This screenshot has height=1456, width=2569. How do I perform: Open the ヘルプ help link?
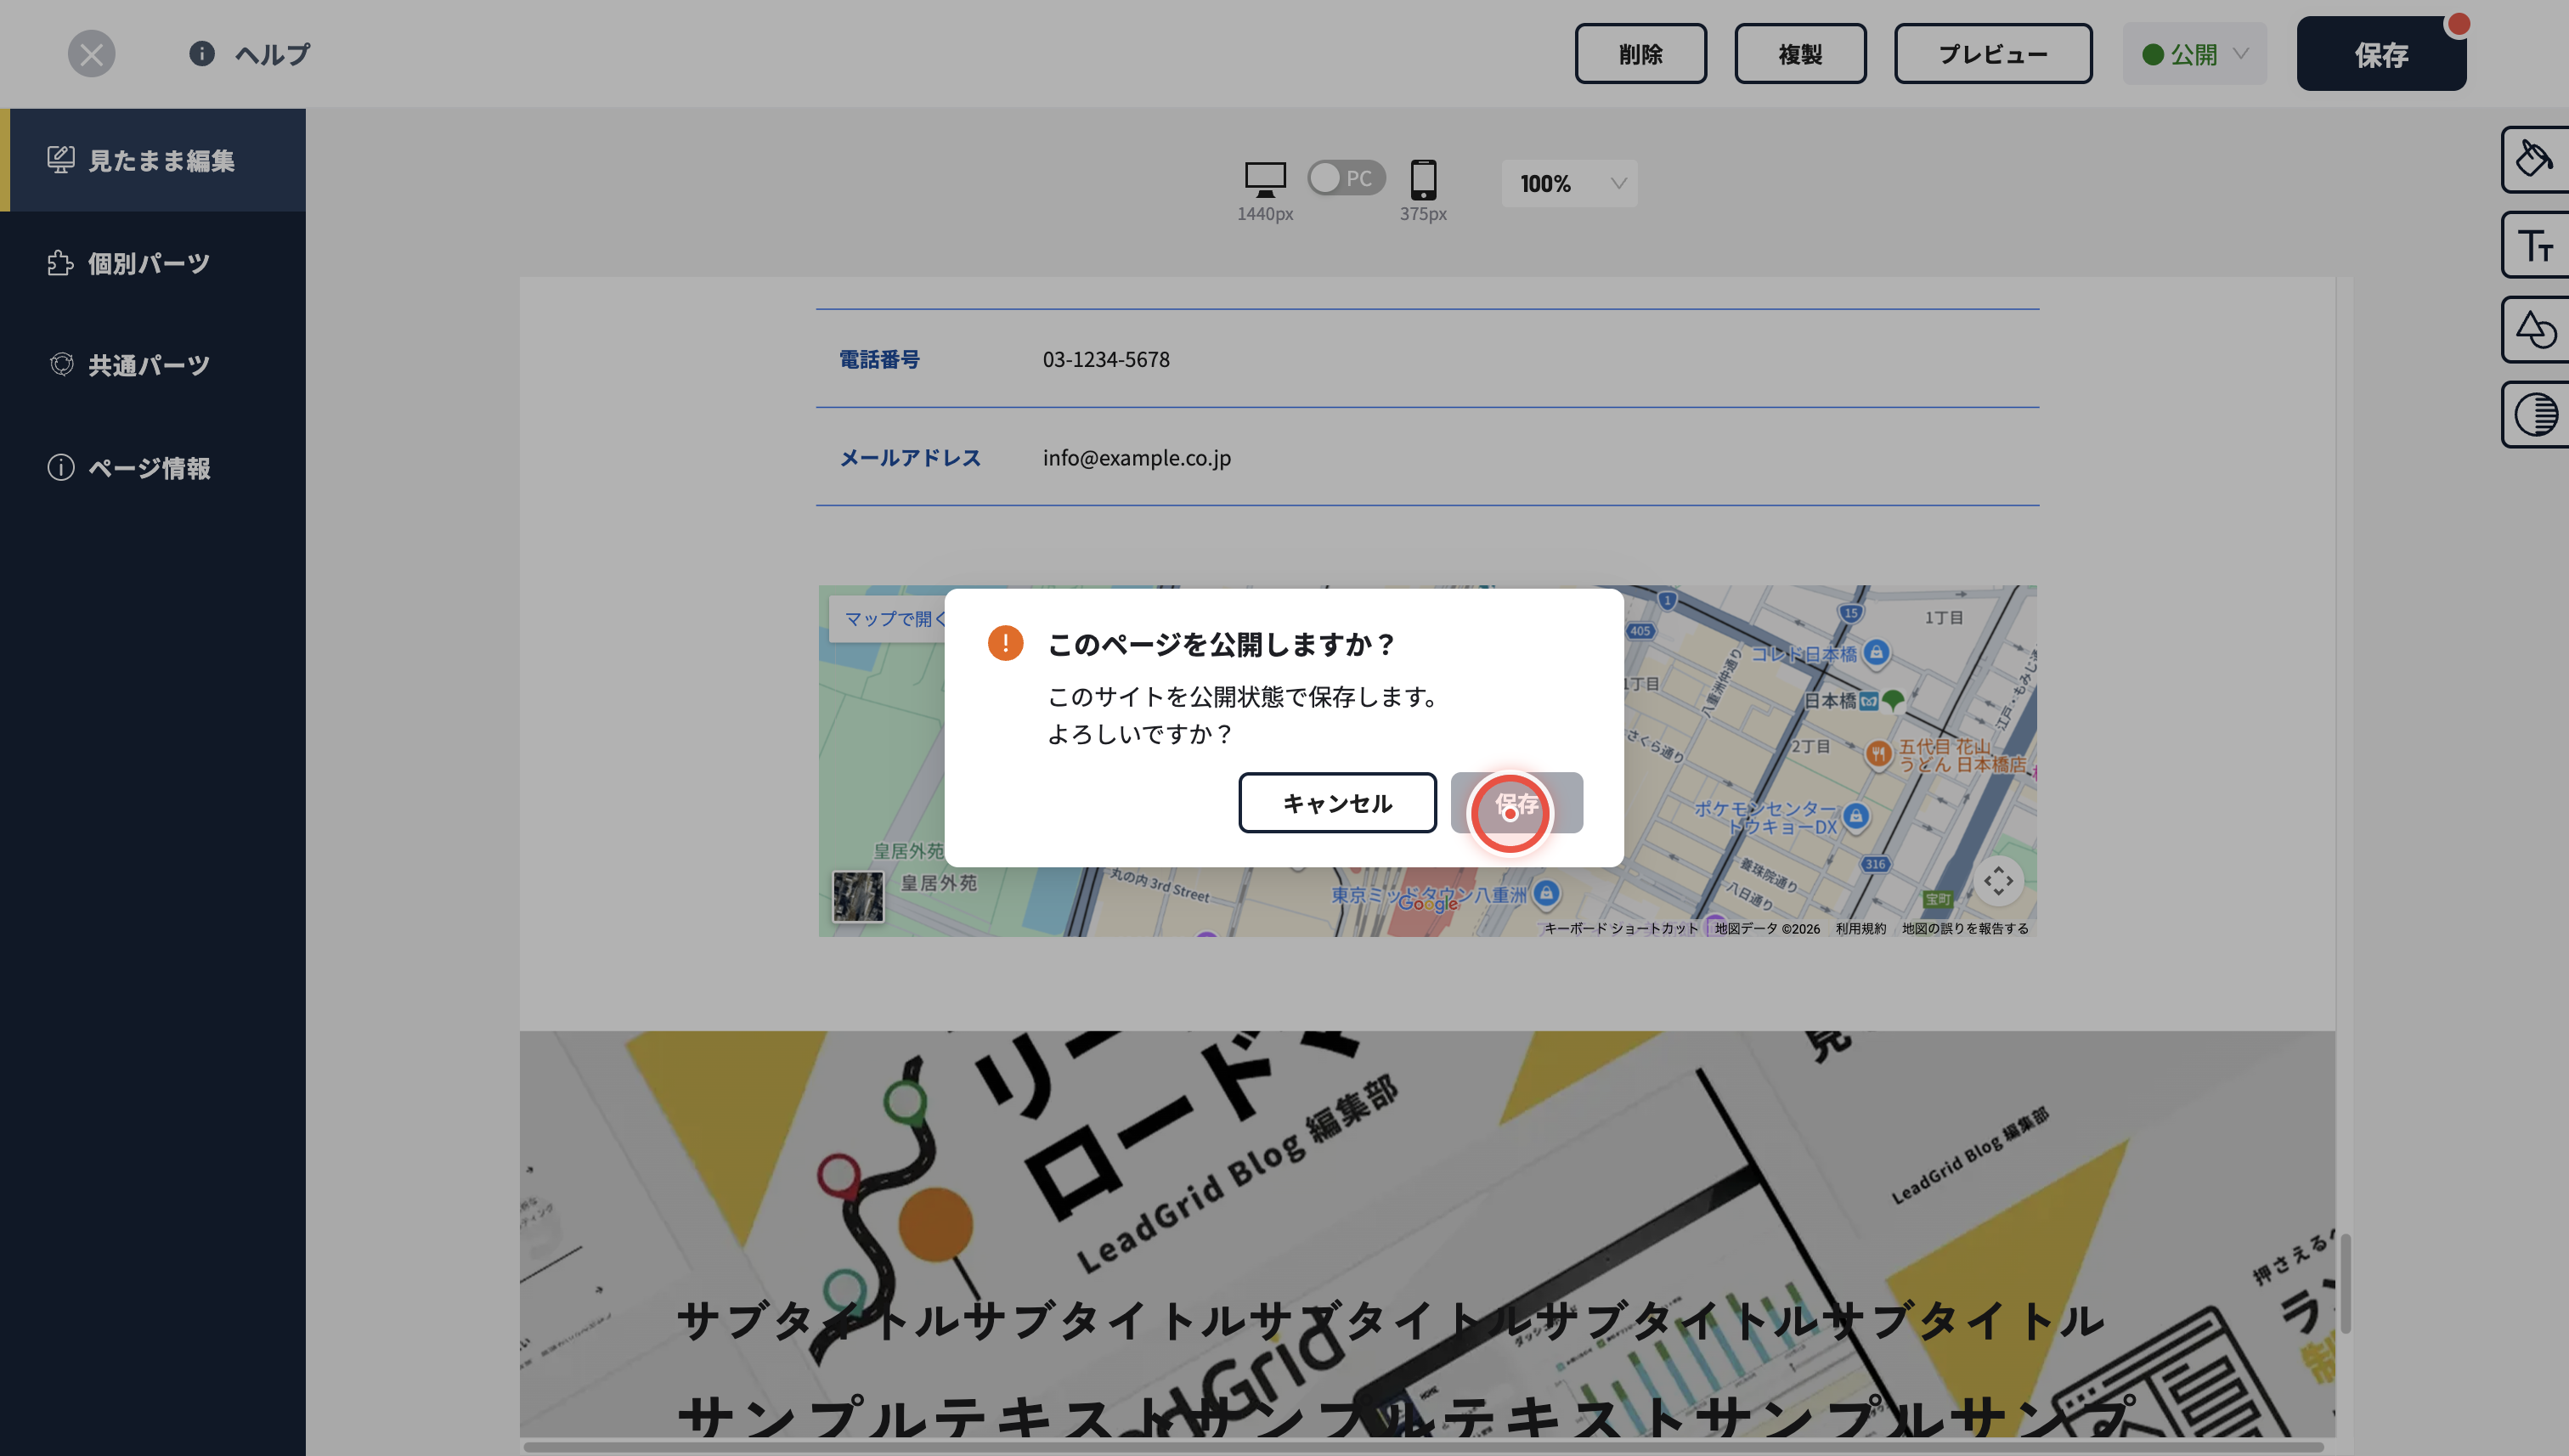tap(272, 54)
